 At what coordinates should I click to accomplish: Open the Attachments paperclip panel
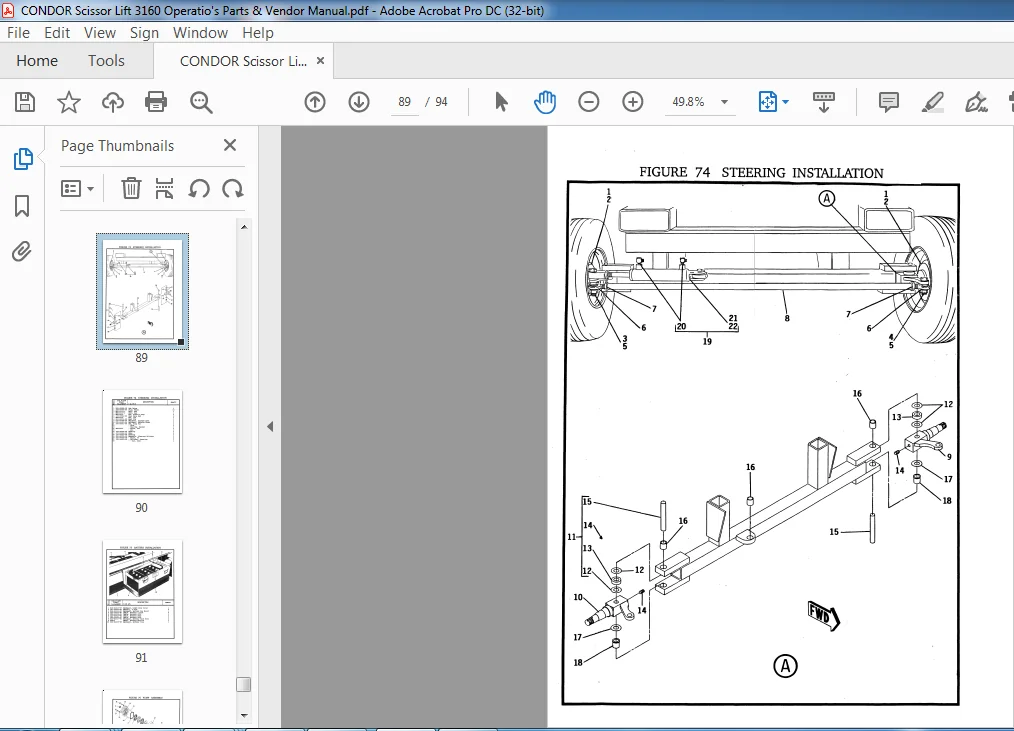[21, 251]
